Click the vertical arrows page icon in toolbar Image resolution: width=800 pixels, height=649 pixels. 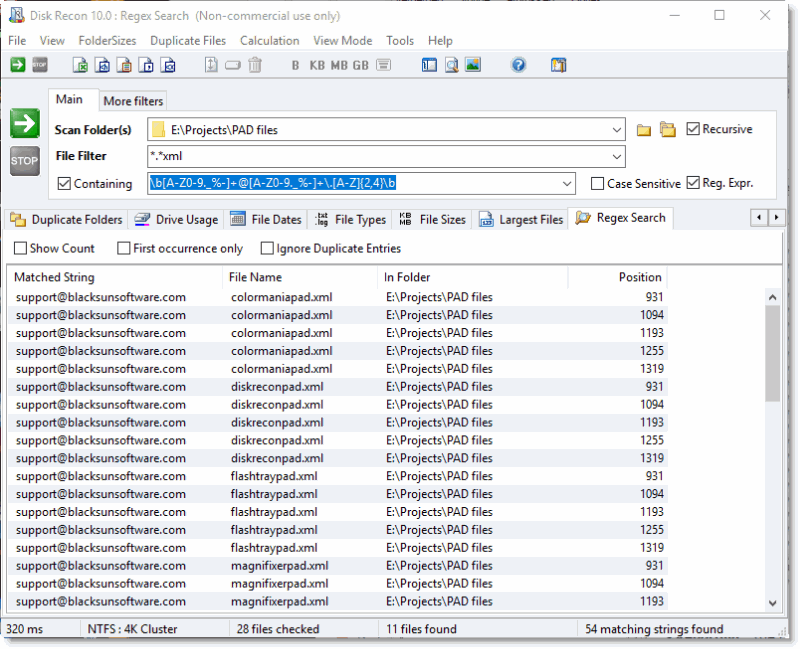pyautogui.click(x=211, y=65)
